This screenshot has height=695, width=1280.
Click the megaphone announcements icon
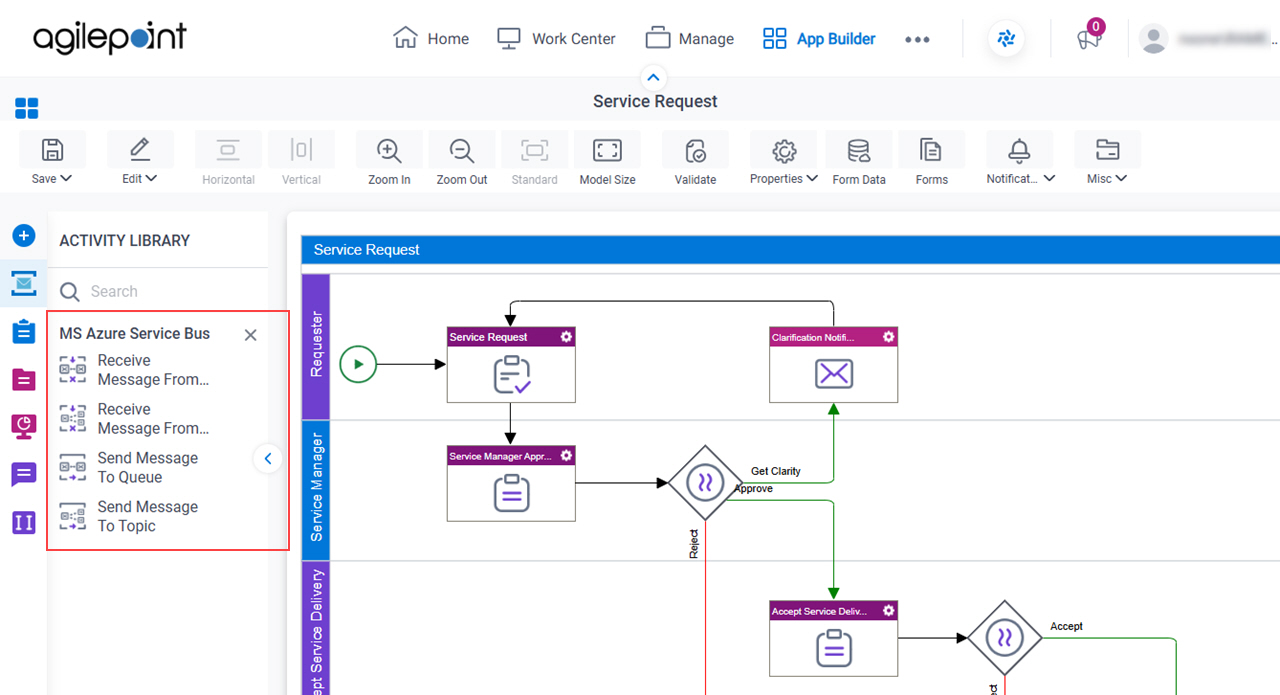(x=1088, y=39)
